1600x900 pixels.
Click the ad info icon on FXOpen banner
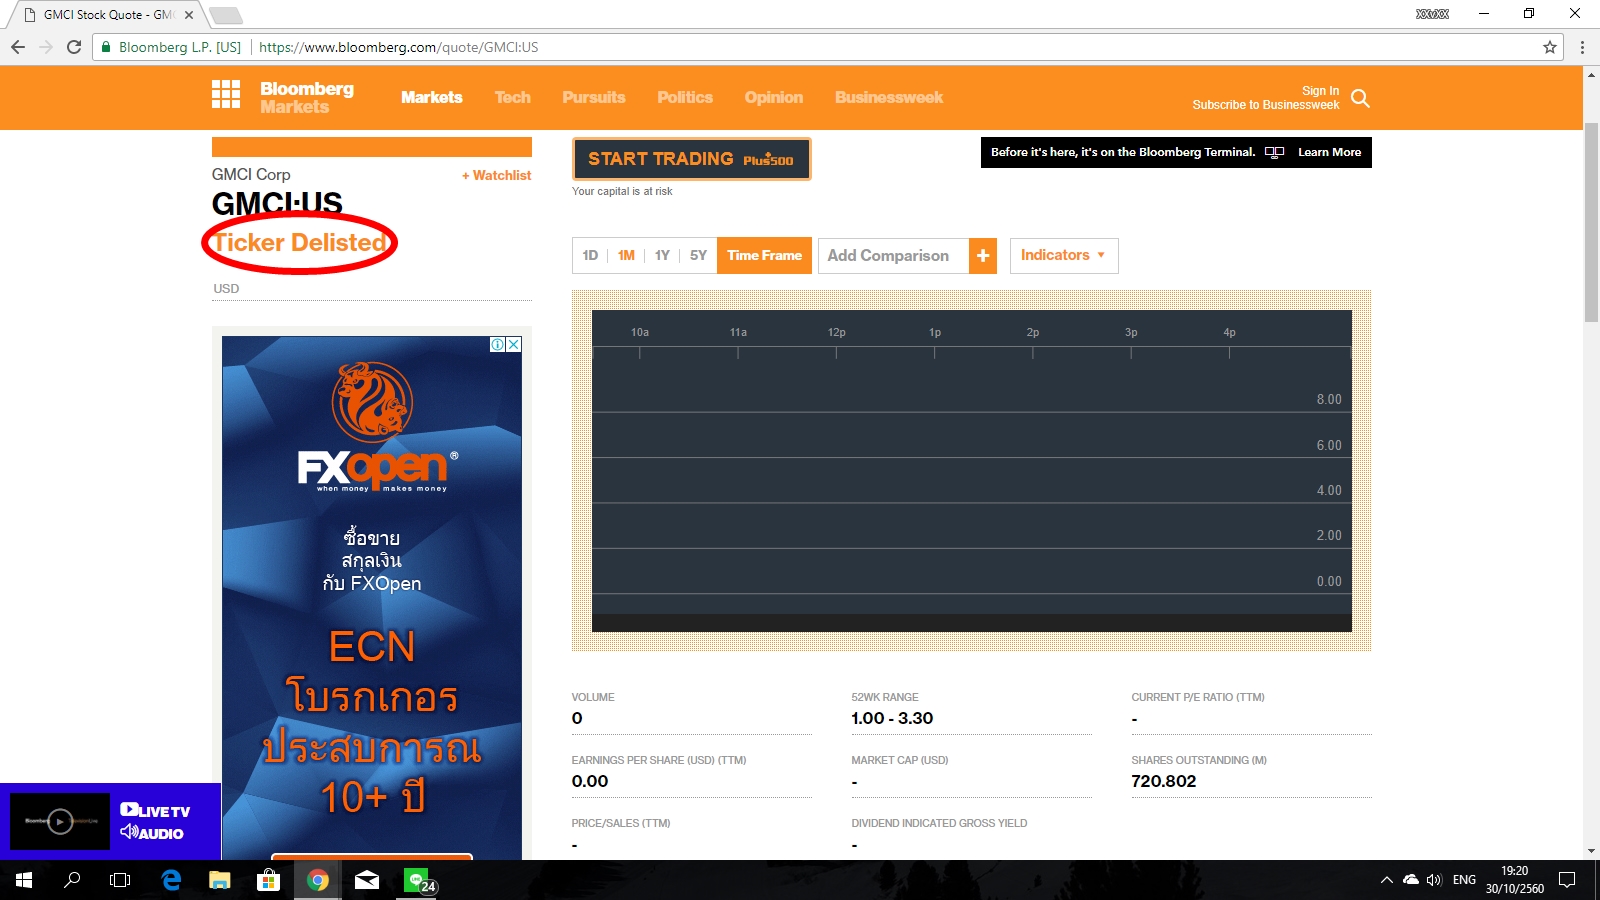click(497, 344)
